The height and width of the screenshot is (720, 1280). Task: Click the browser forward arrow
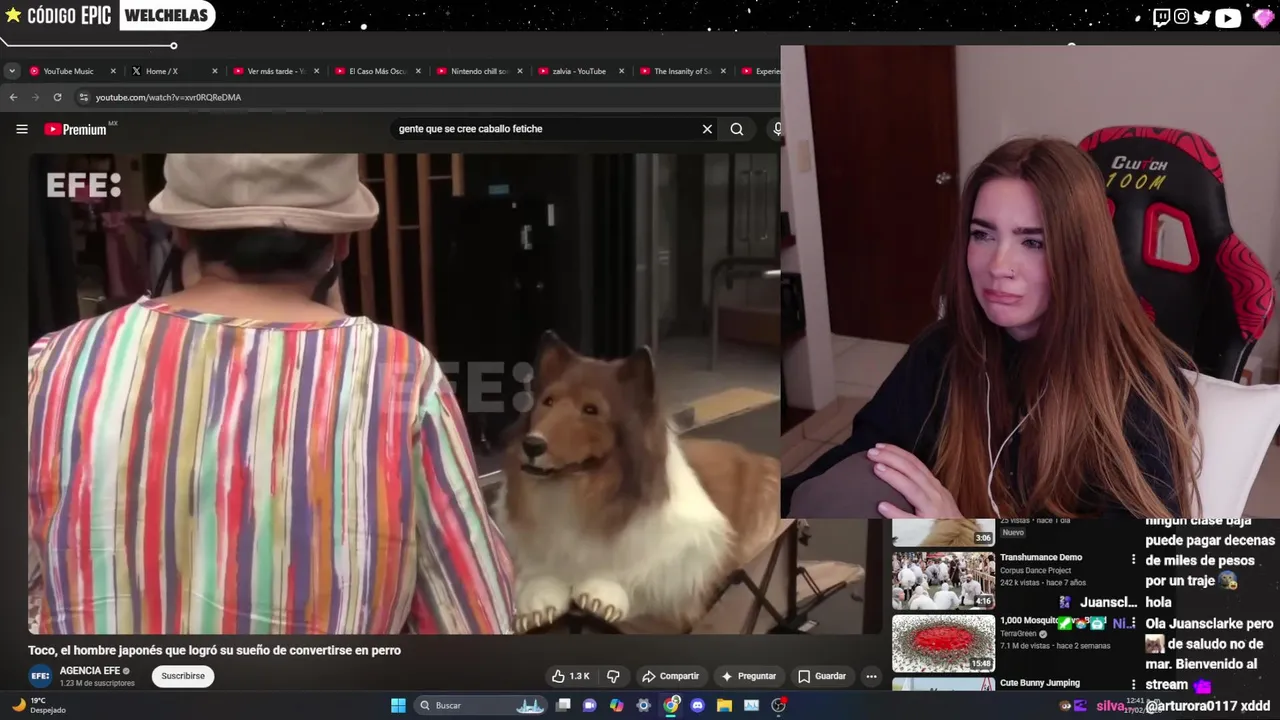(x=35, y=97)
